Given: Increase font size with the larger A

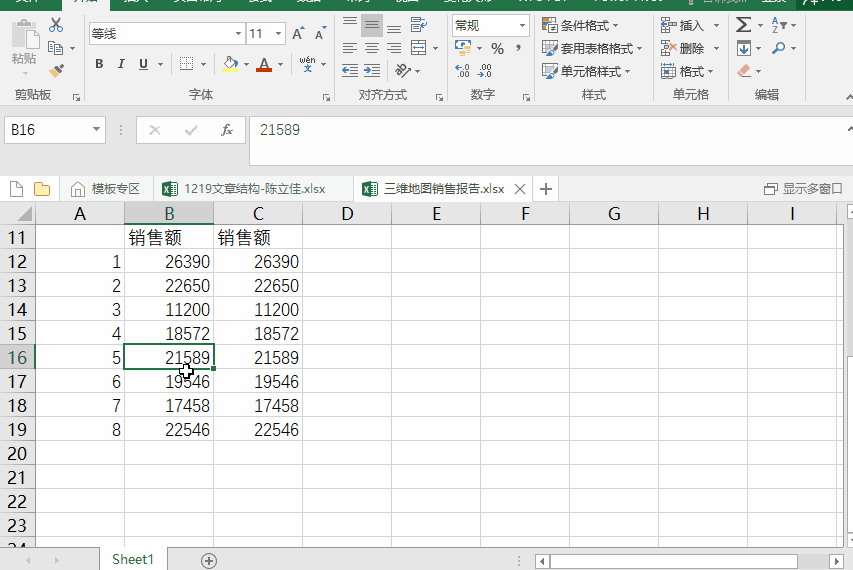Looking at the screenshot, I should pos(298,34).
